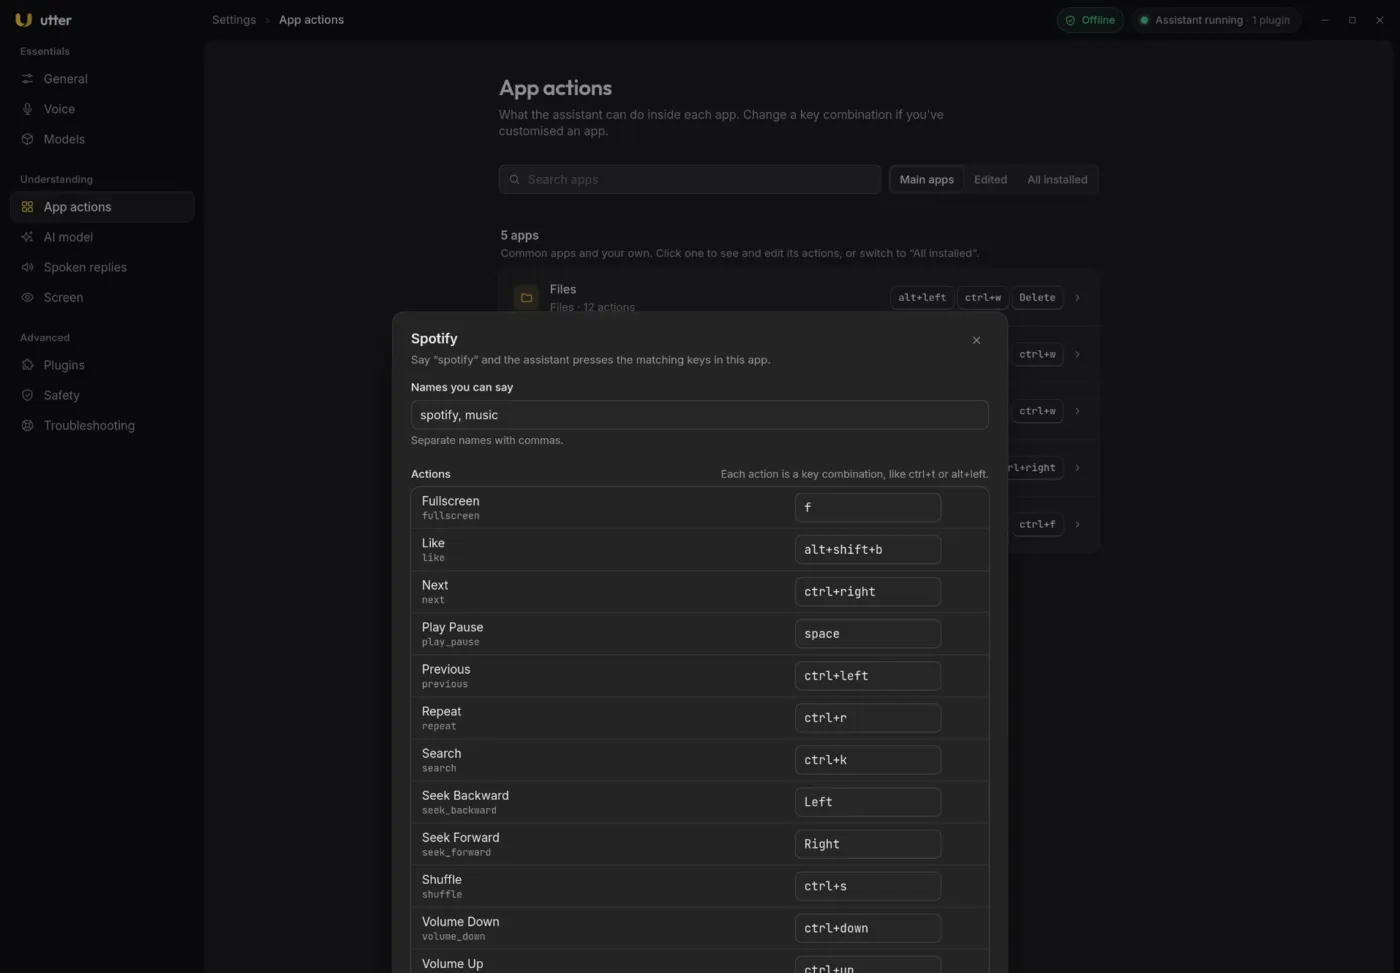Select App actions in sidebar
Image resolution: width=1400 pixels, height=973 pixels.
click(102, 207)
